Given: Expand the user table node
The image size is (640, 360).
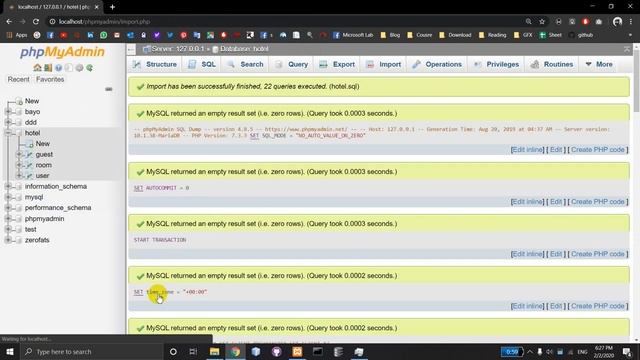Looking at the screenshot, I should point(19,176).
